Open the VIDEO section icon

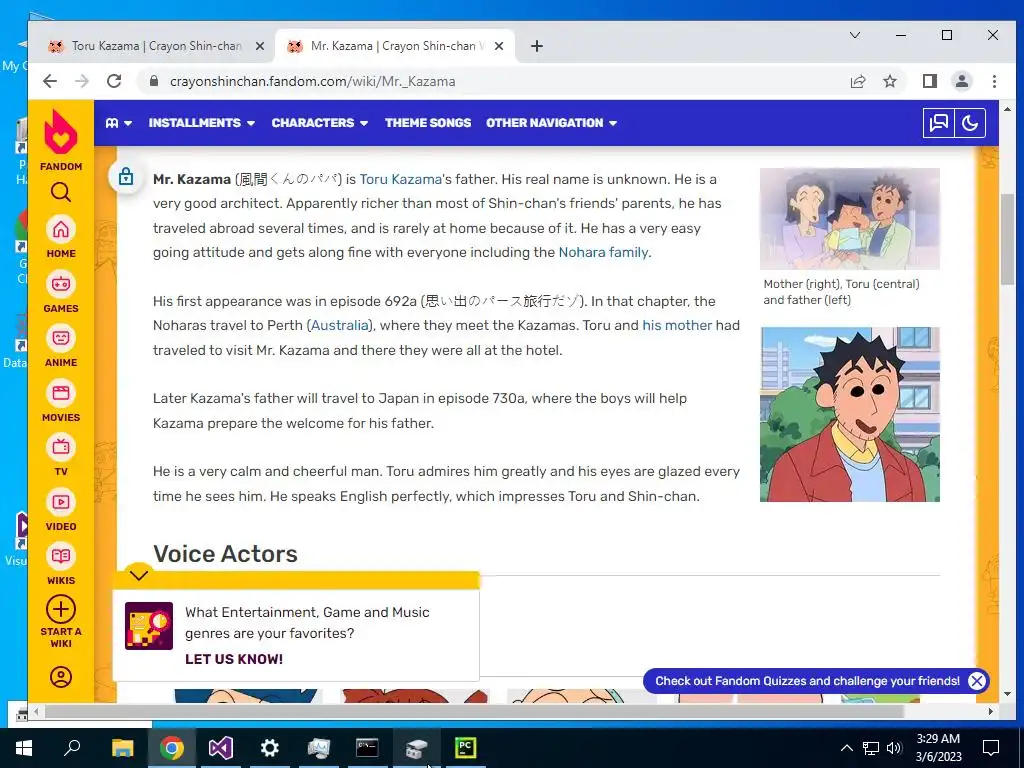tap(61, 502)
